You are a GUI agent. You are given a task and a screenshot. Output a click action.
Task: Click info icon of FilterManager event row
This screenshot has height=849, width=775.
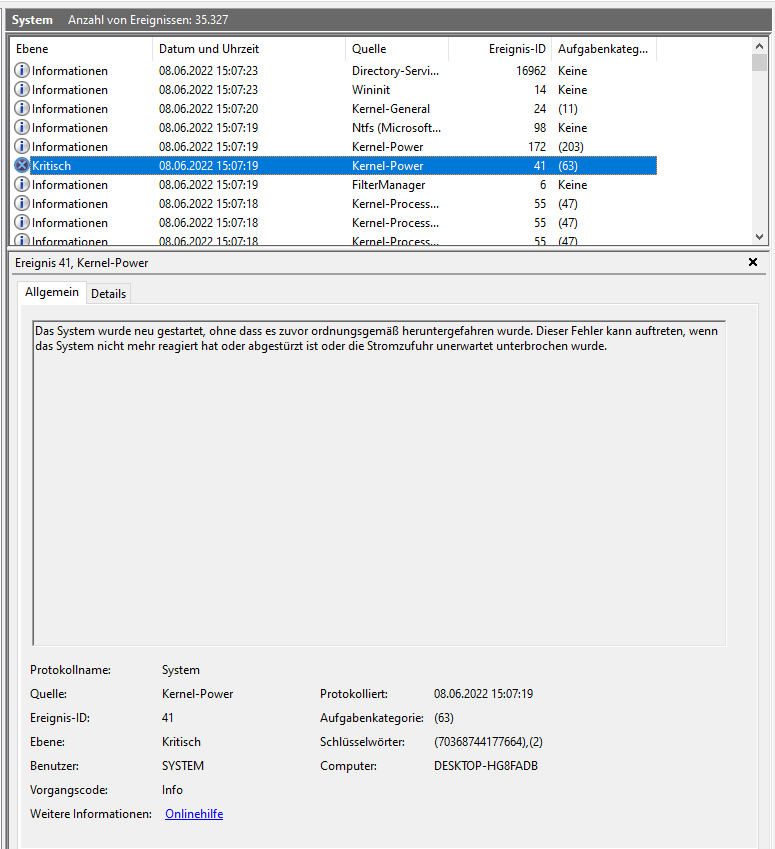click(x=22, y=185)
